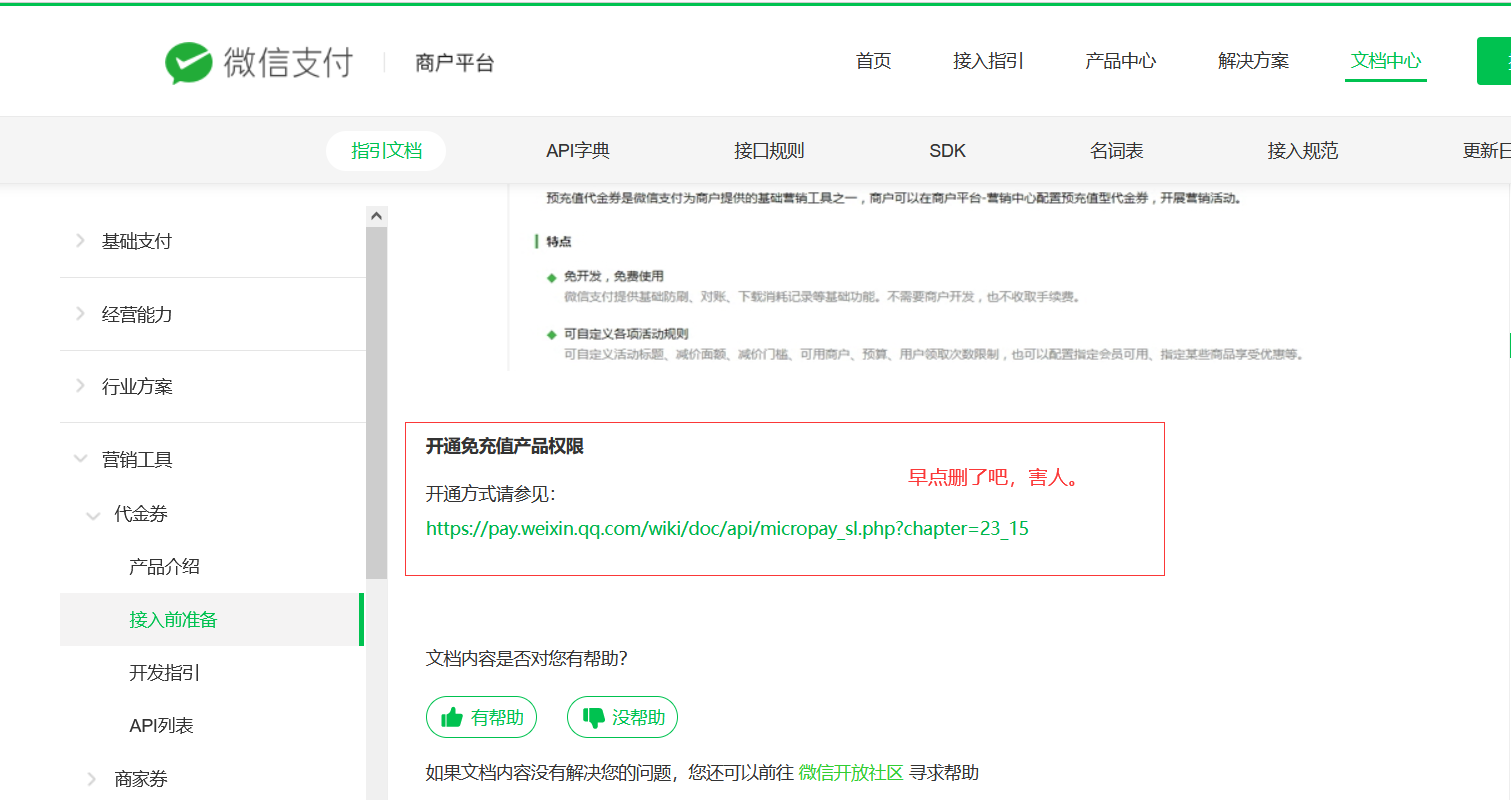Image resolution: width=1511 pixels, height=800 pixels.
Task: Select 文档中心 in top navigation
Action: (x=1385, y=61)
